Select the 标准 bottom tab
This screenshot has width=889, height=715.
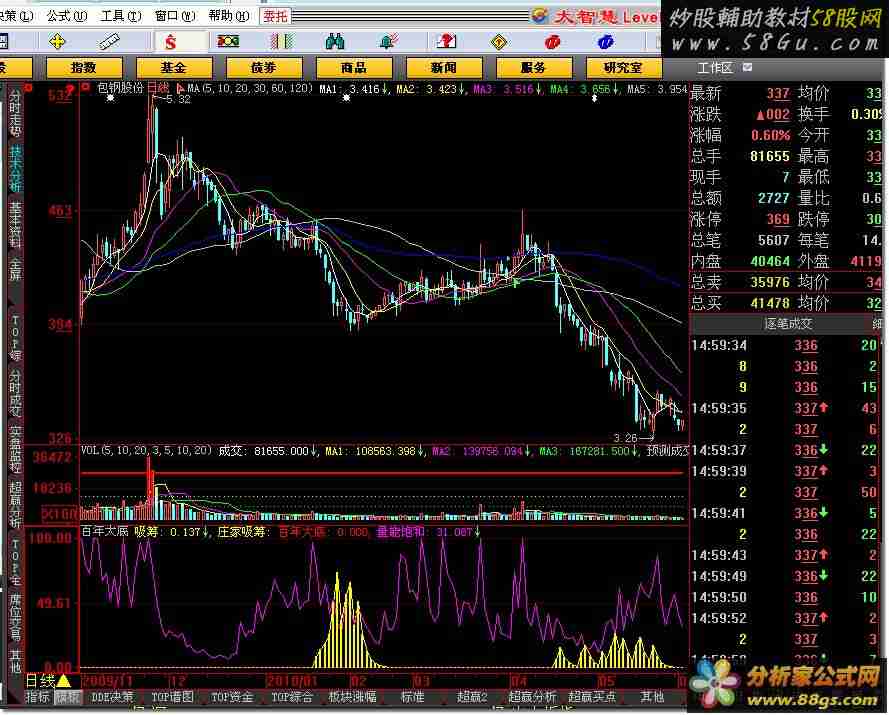point(413,697)
